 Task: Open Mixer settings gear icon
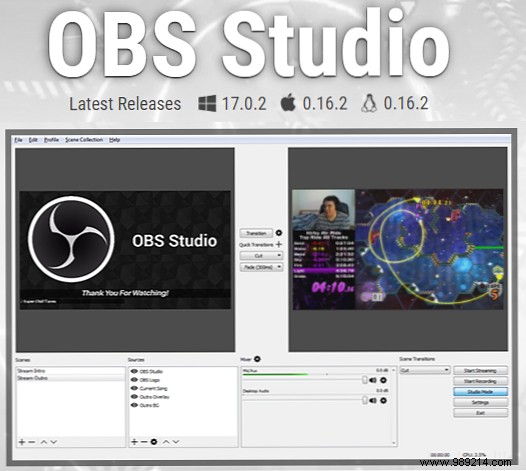(x=257, y=359)
